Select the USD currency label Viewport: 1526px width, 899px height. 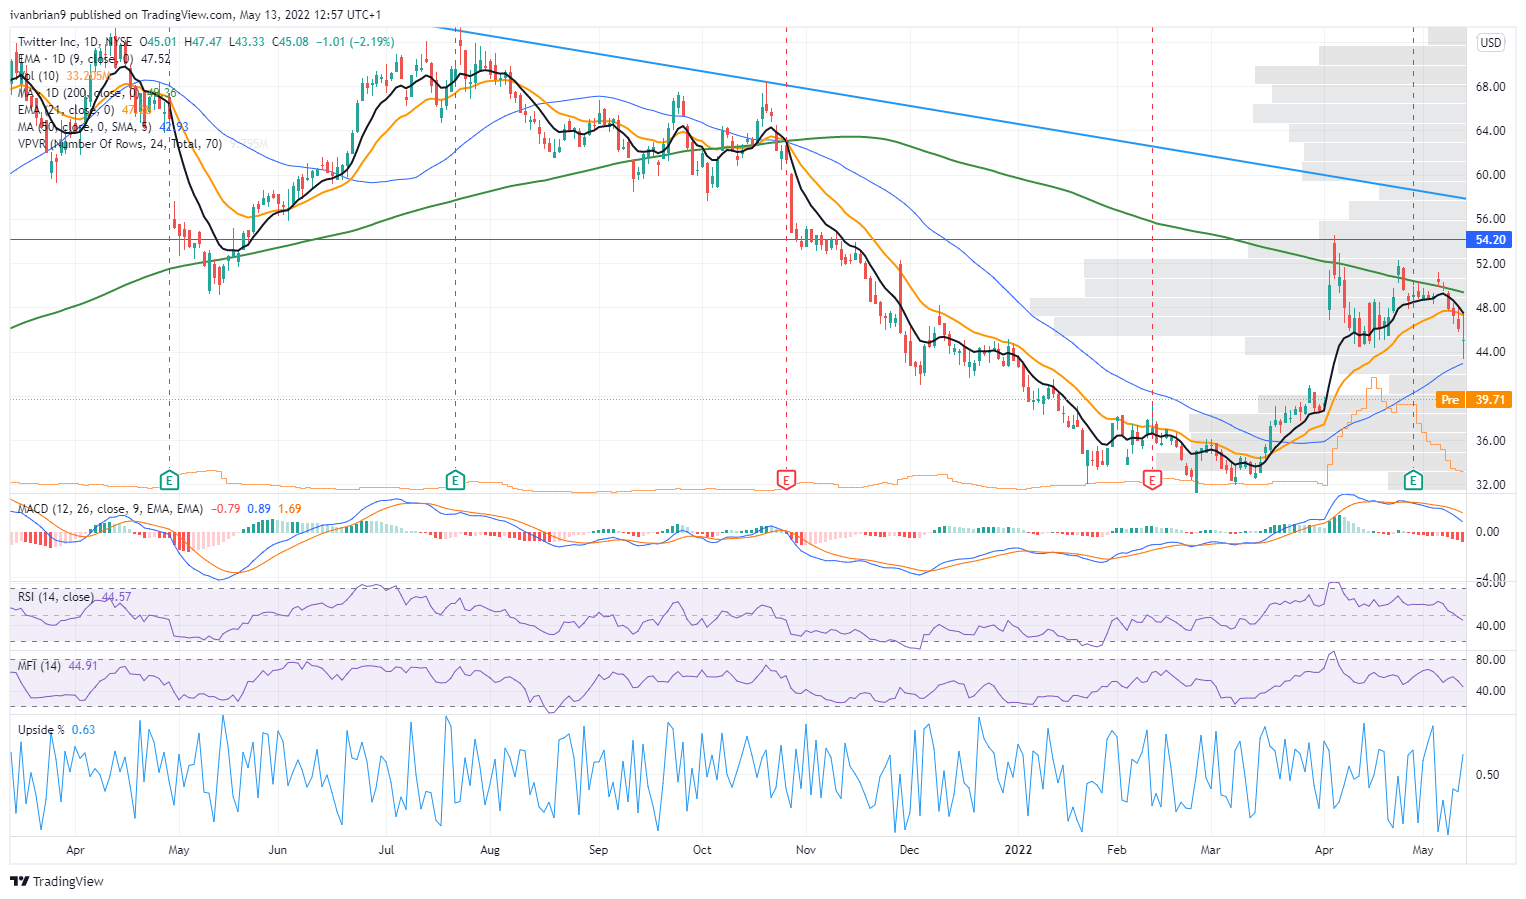tap(1490, 42)
